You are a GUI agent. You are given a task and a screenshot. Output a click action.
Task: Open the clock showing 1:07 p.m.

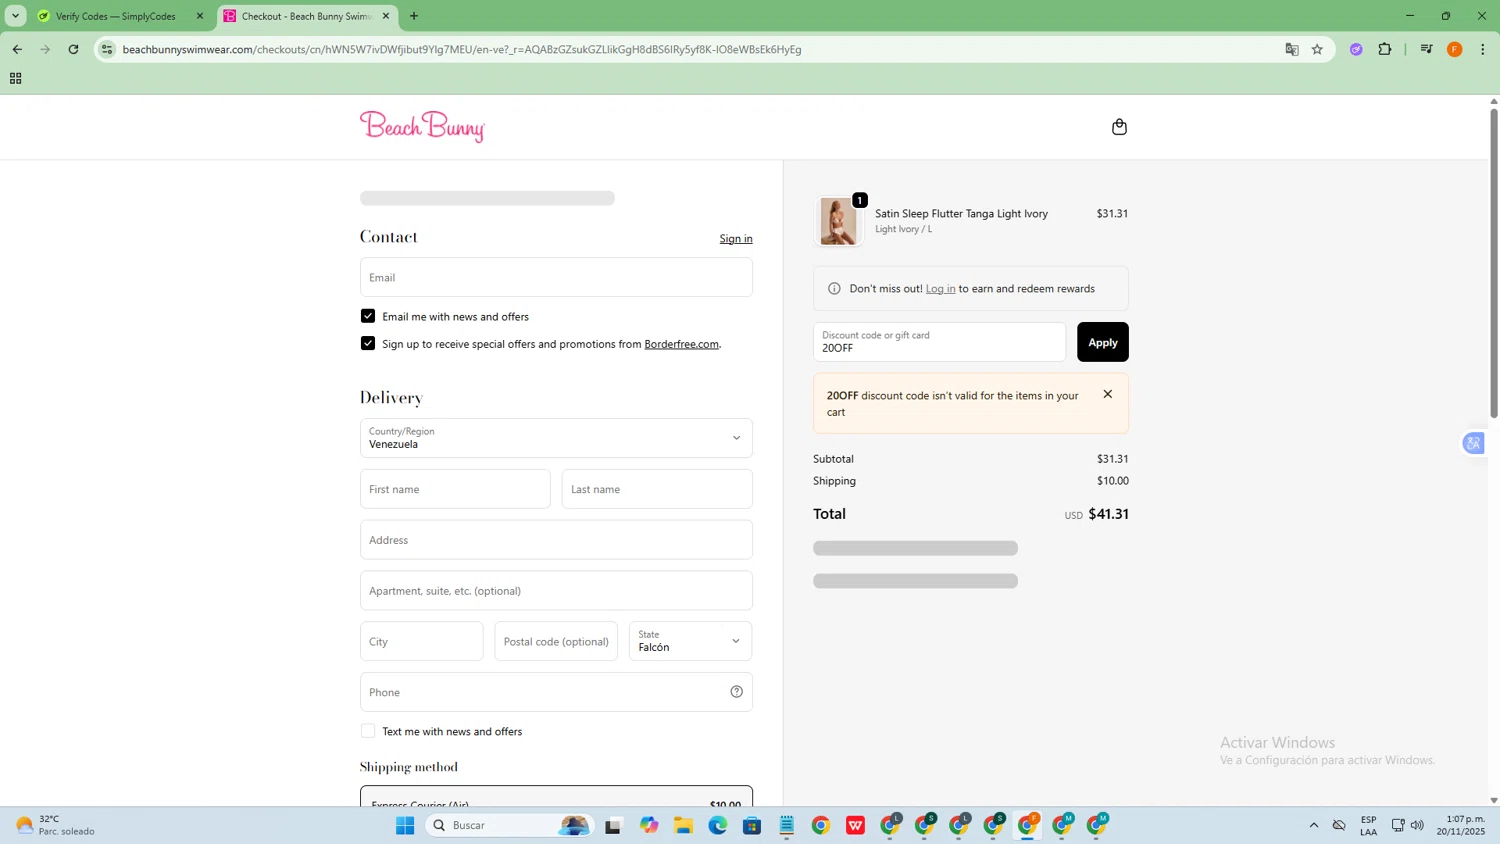(1461, 825)
